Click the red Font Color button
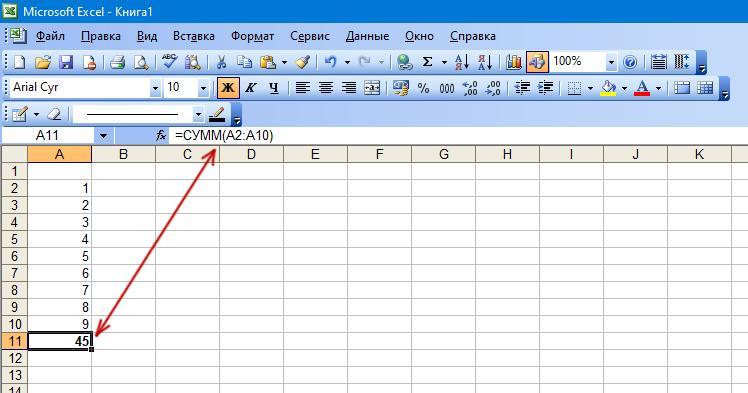The width and height of the screenshot is (748, 393). point(642,88)
